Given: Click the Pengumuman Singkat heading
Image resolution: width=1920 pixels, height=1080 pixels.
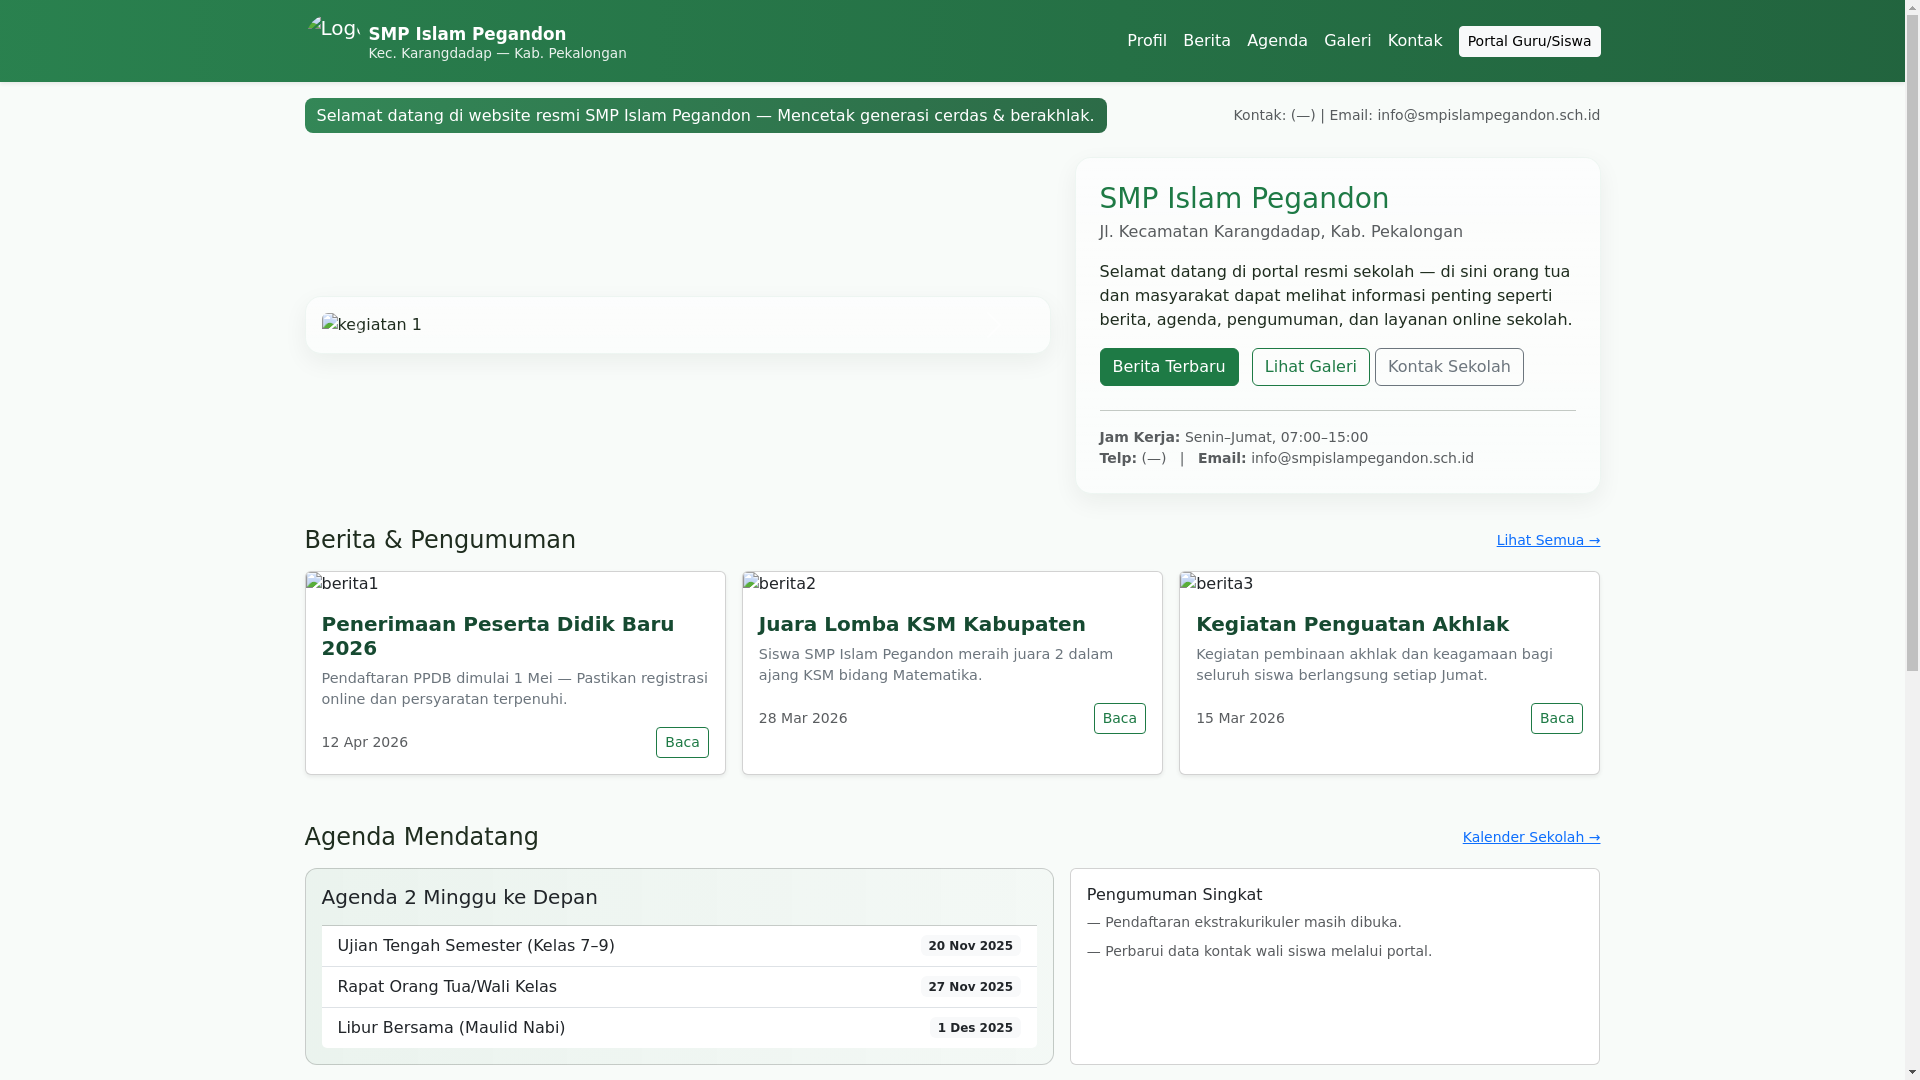Looking at the screenshot, I should point(1174,895).
